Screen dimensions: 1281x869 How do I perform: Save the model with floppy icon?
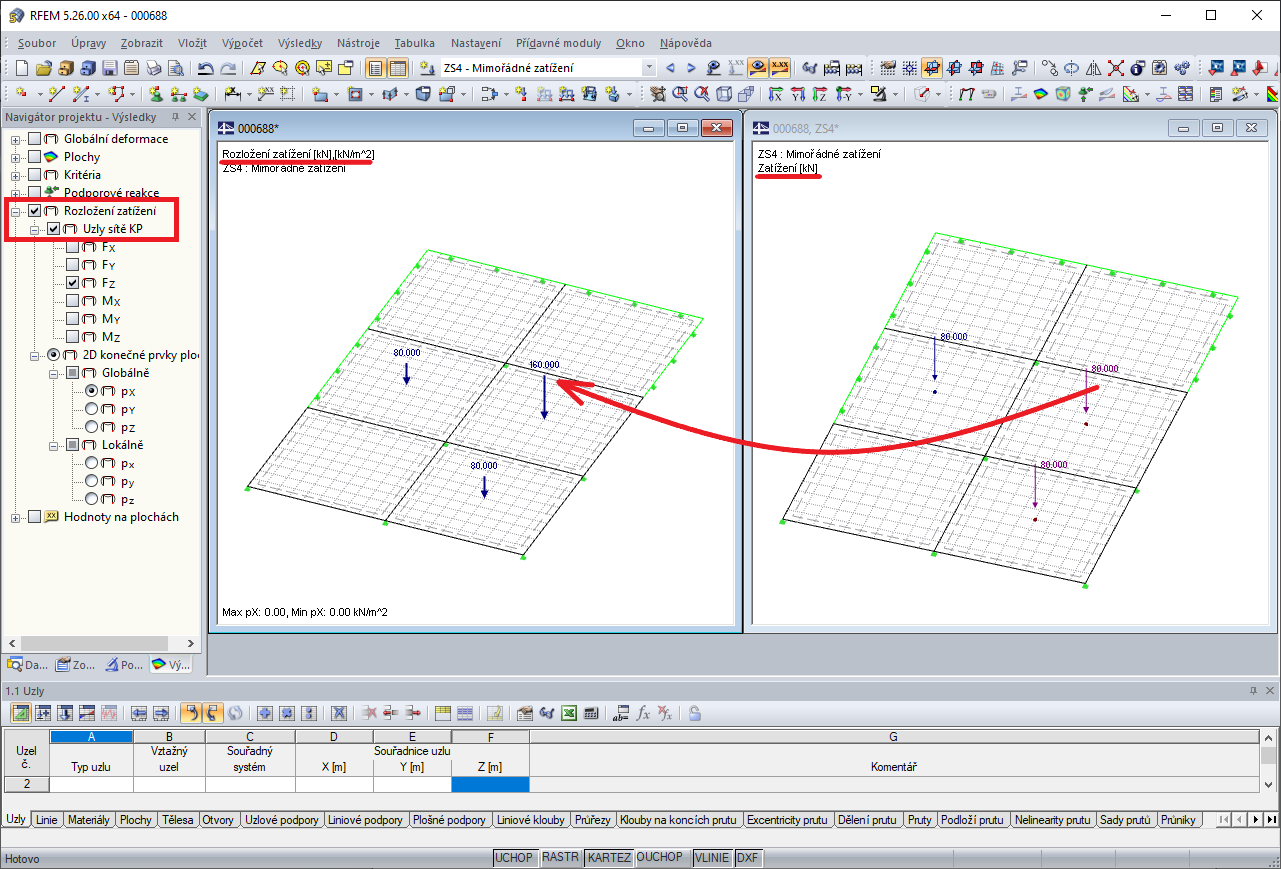click(x=109, y=68)
